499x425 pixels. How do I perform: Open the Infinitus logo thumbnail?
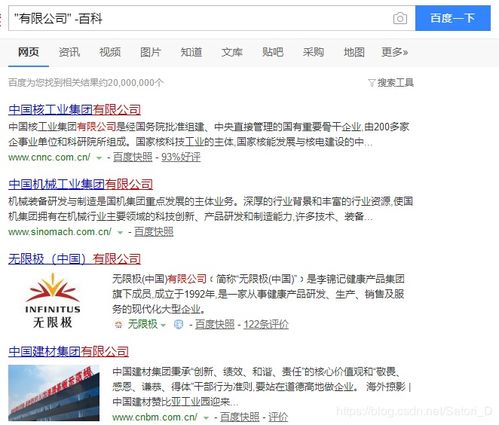[53, 300]
